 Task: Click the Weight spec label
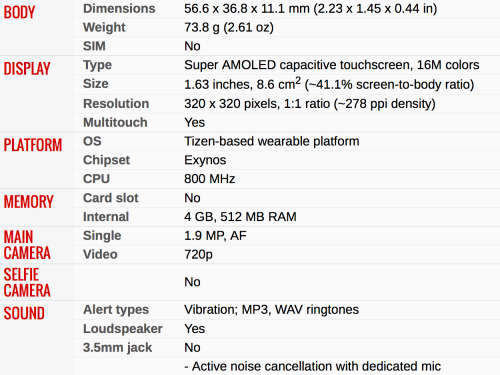(x=104, y=27)
